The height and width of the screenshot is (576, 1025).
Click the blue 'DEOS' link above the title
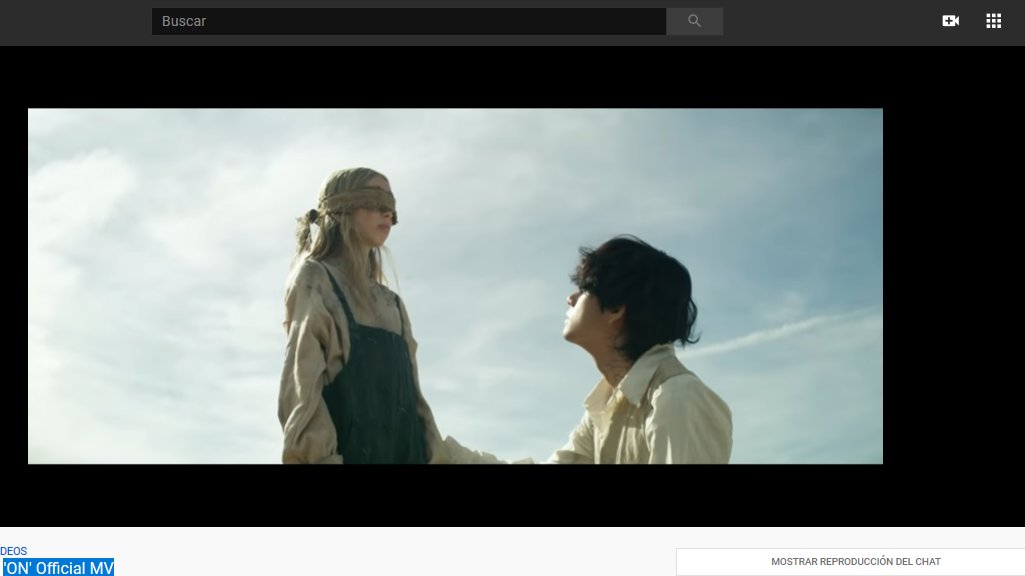(x=14, y=551)
